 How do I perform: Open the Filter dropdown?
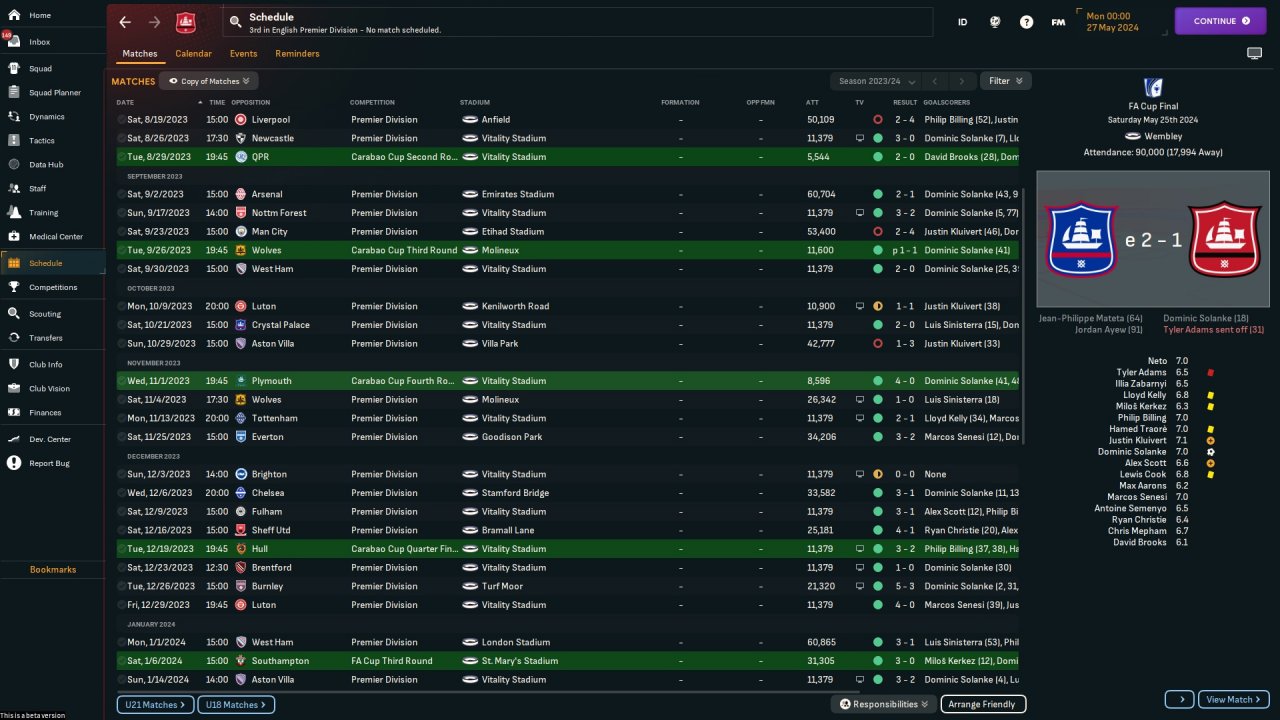pyautogui.click(x=1005, y=81)
